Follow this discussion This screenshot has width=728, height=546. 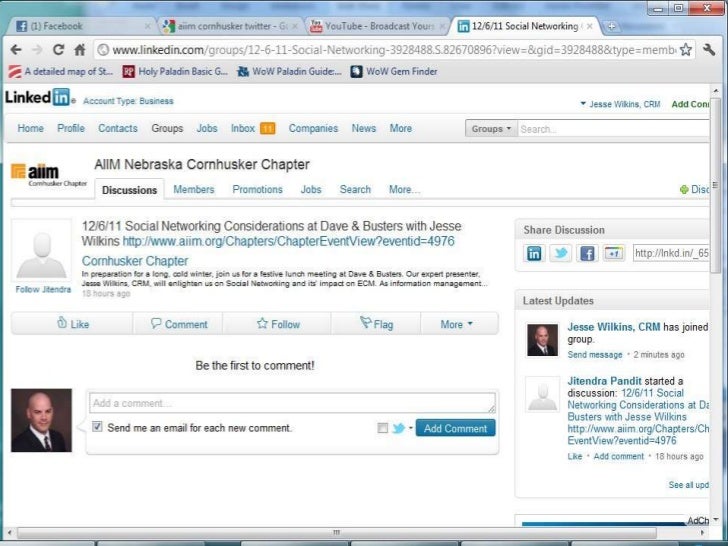(x=278, y=324)
